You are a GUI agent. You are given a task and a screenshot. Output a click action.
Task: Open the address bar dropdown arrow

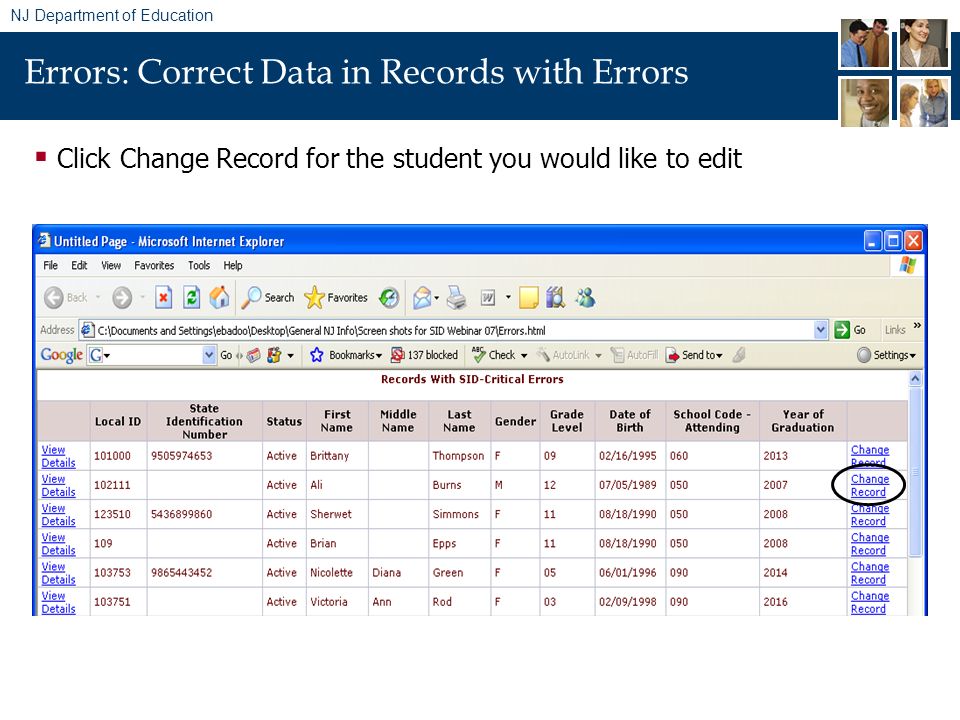[x=820, y=330]
